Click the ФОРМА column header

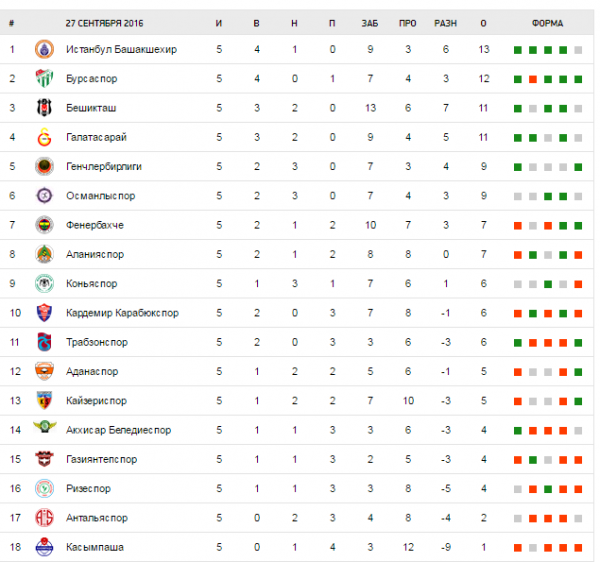547,22
